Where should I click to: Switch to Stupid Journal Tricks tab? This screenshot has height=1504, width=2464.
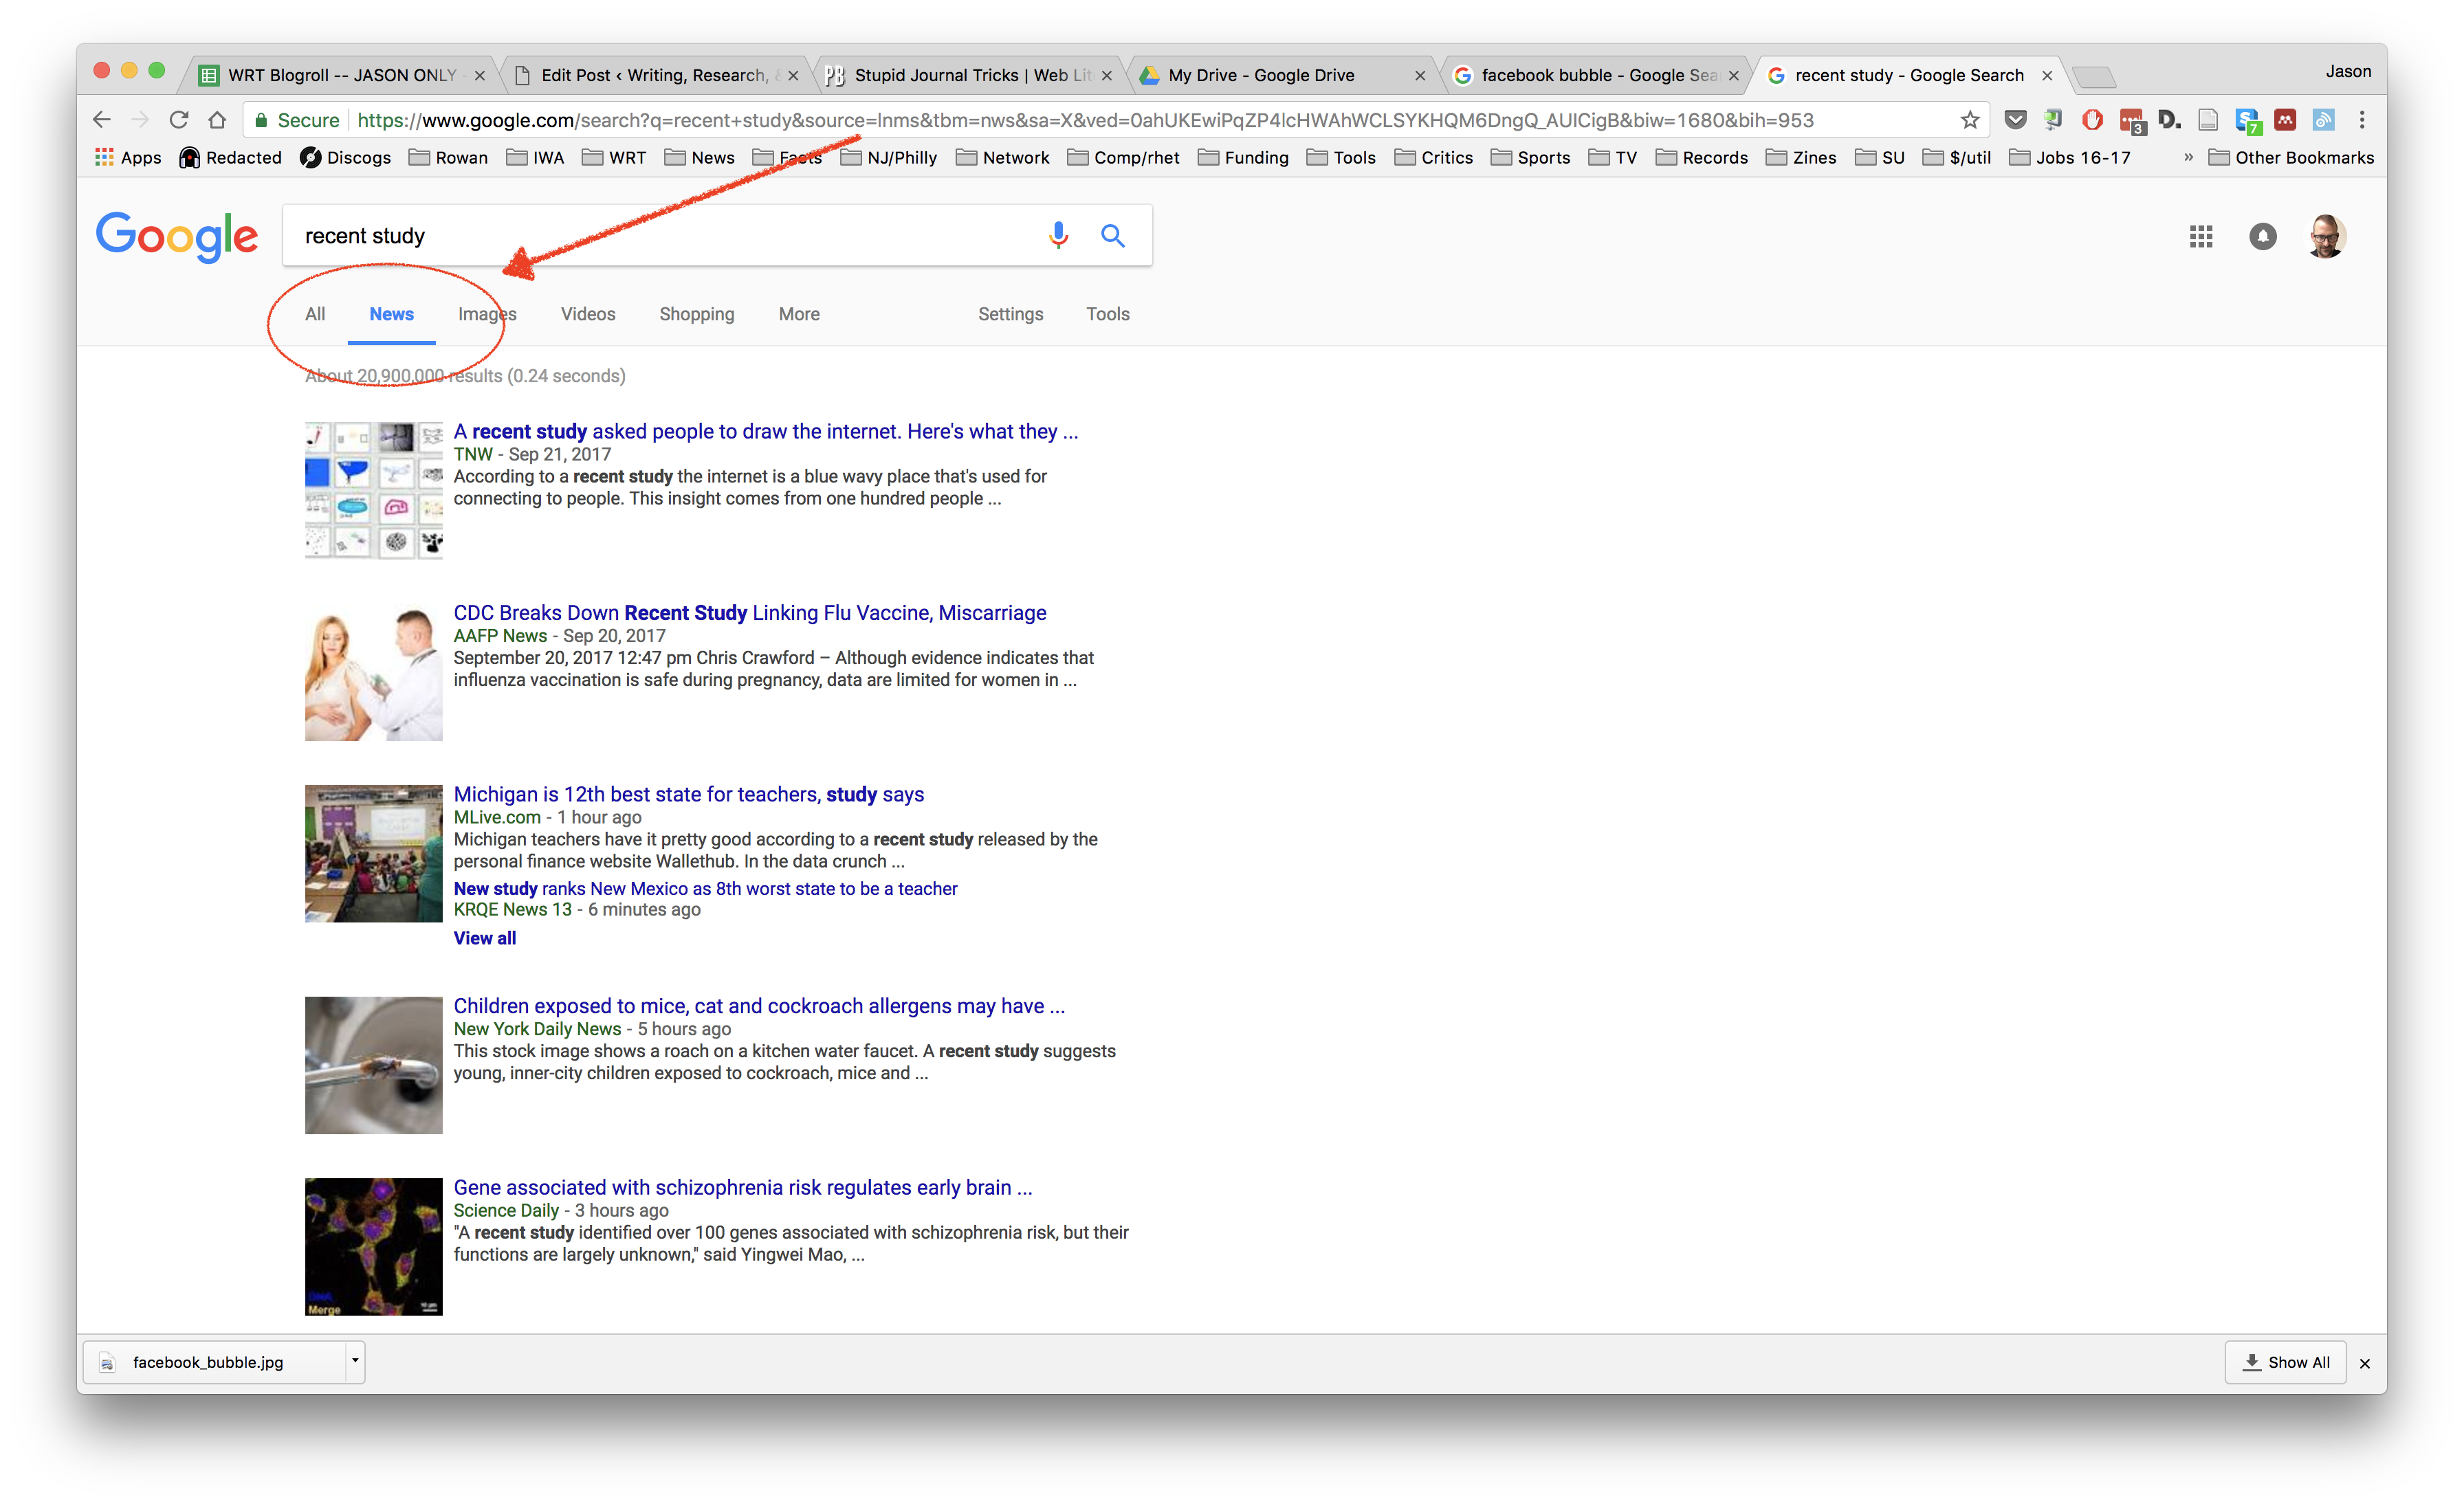pyautogui.click(x=970, y=75)
